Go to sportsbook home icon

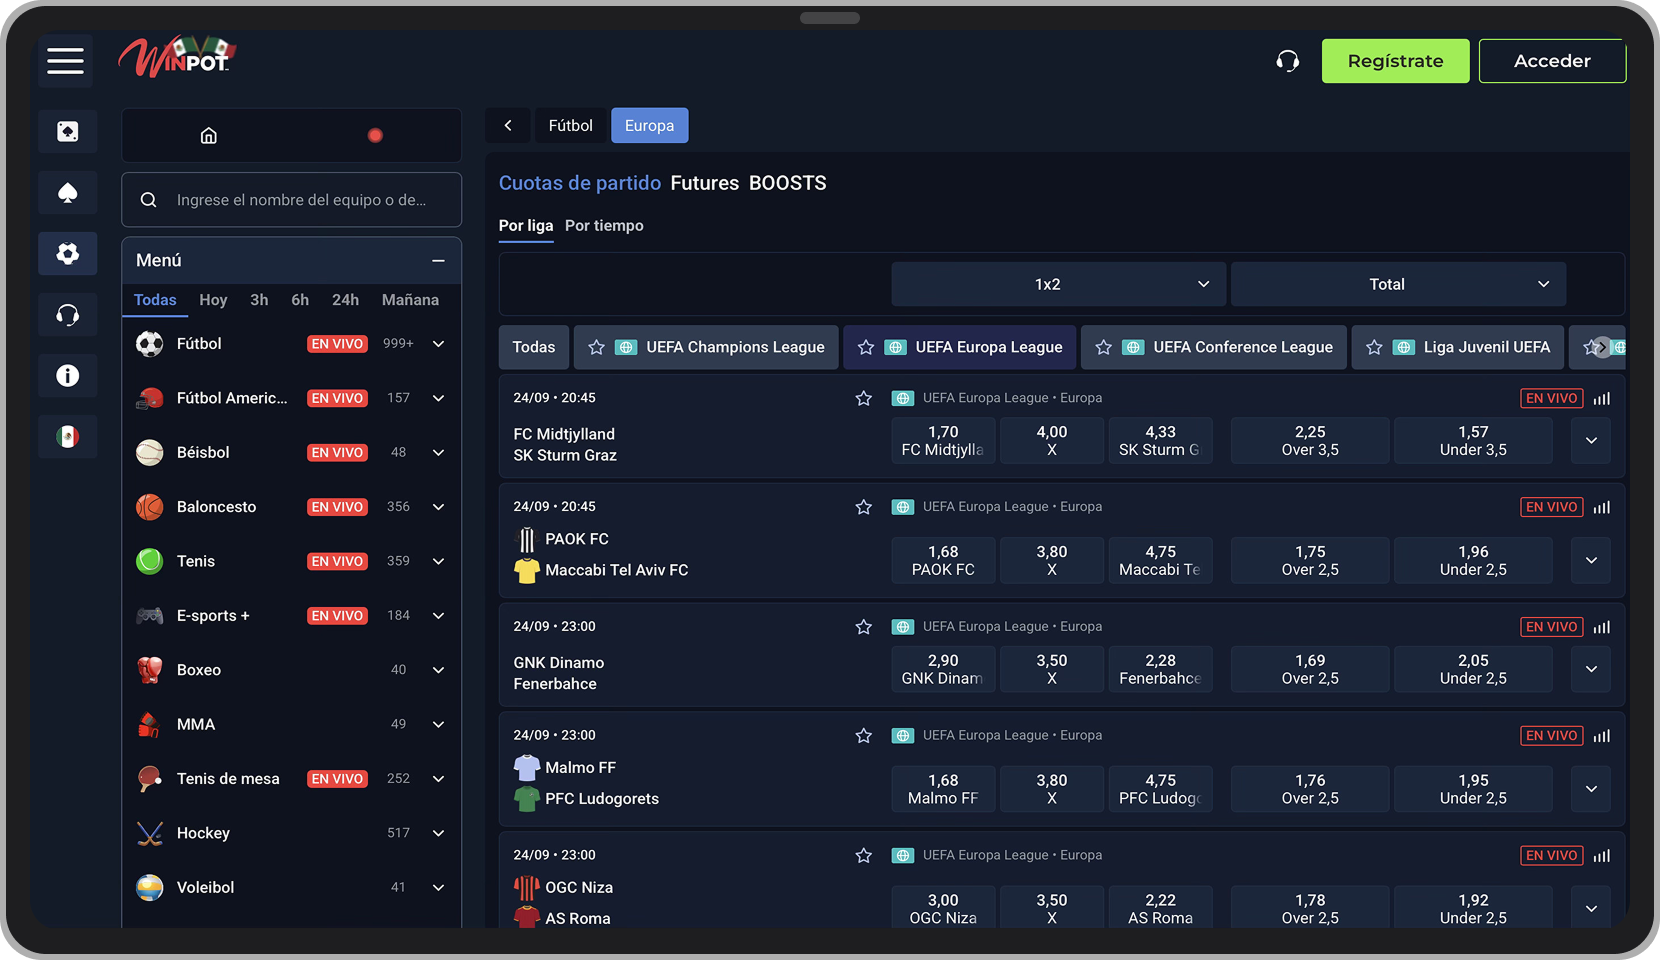pos(208,136)
